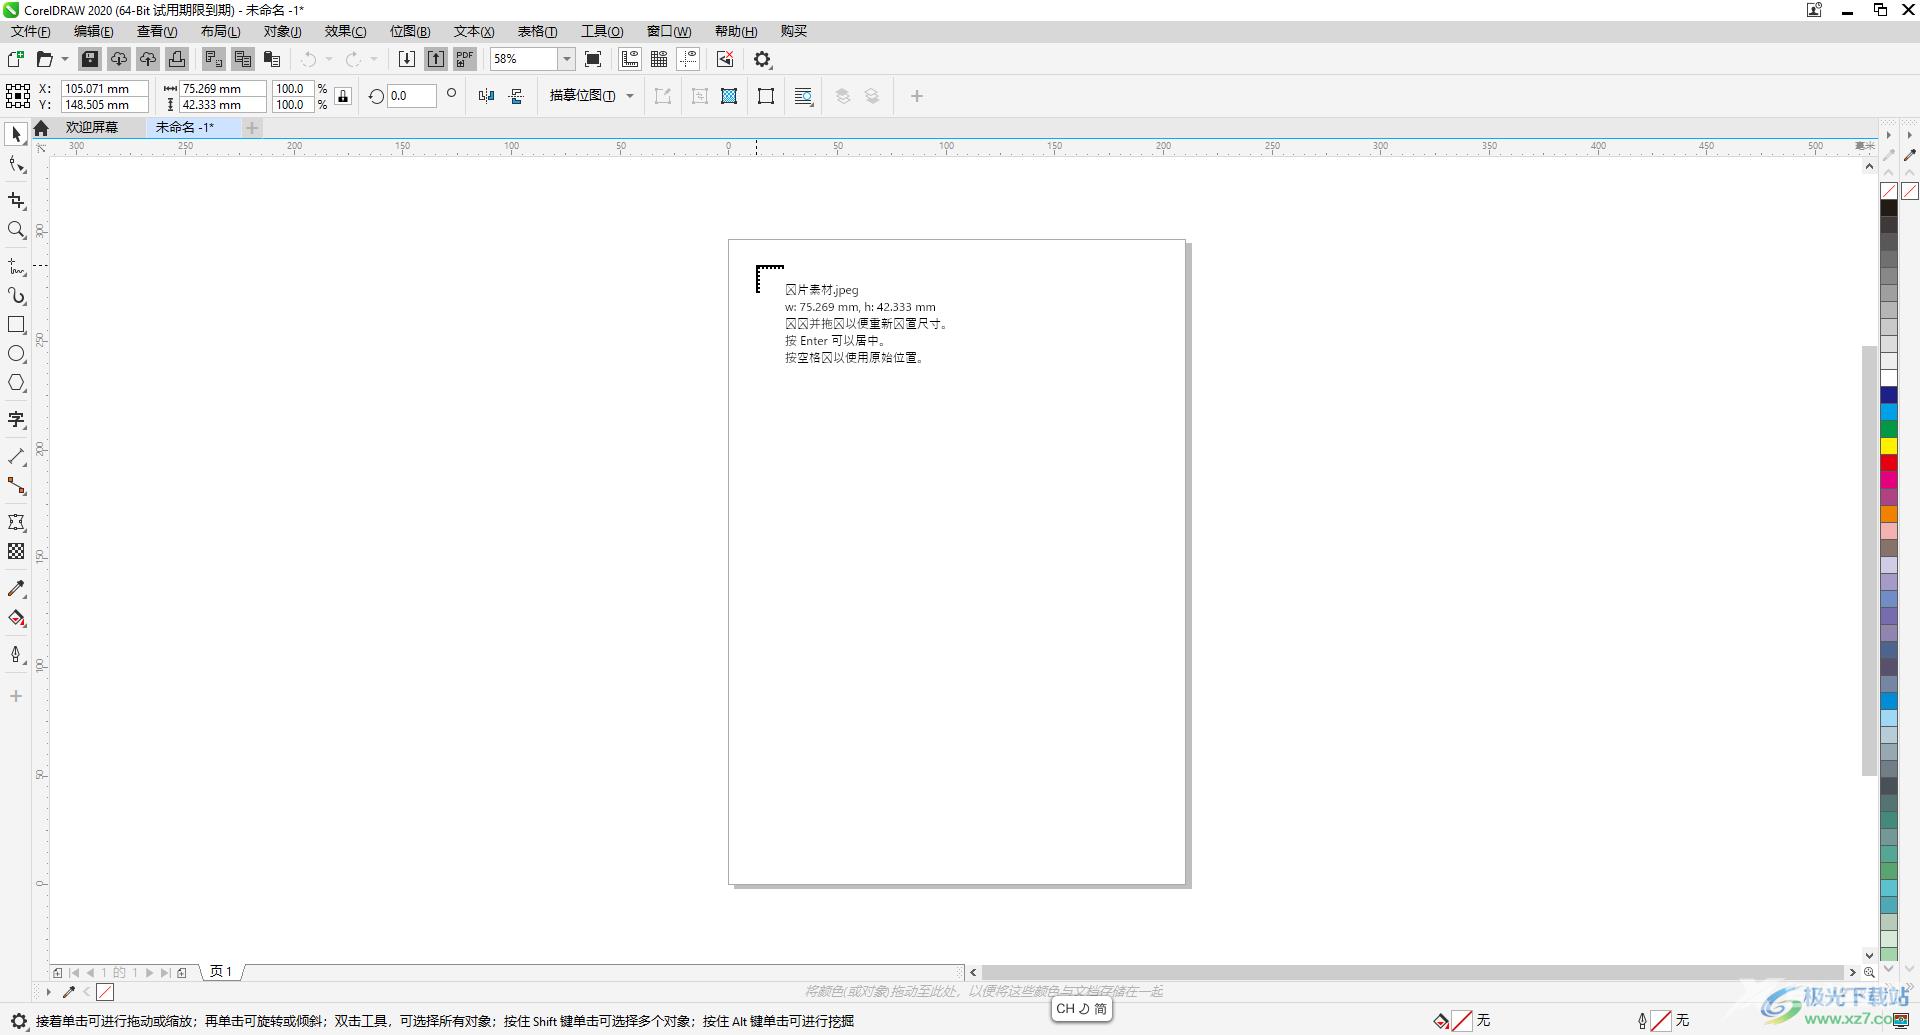
Task: Switch to the 欢迎屏幕 tab
Action: 92,127
